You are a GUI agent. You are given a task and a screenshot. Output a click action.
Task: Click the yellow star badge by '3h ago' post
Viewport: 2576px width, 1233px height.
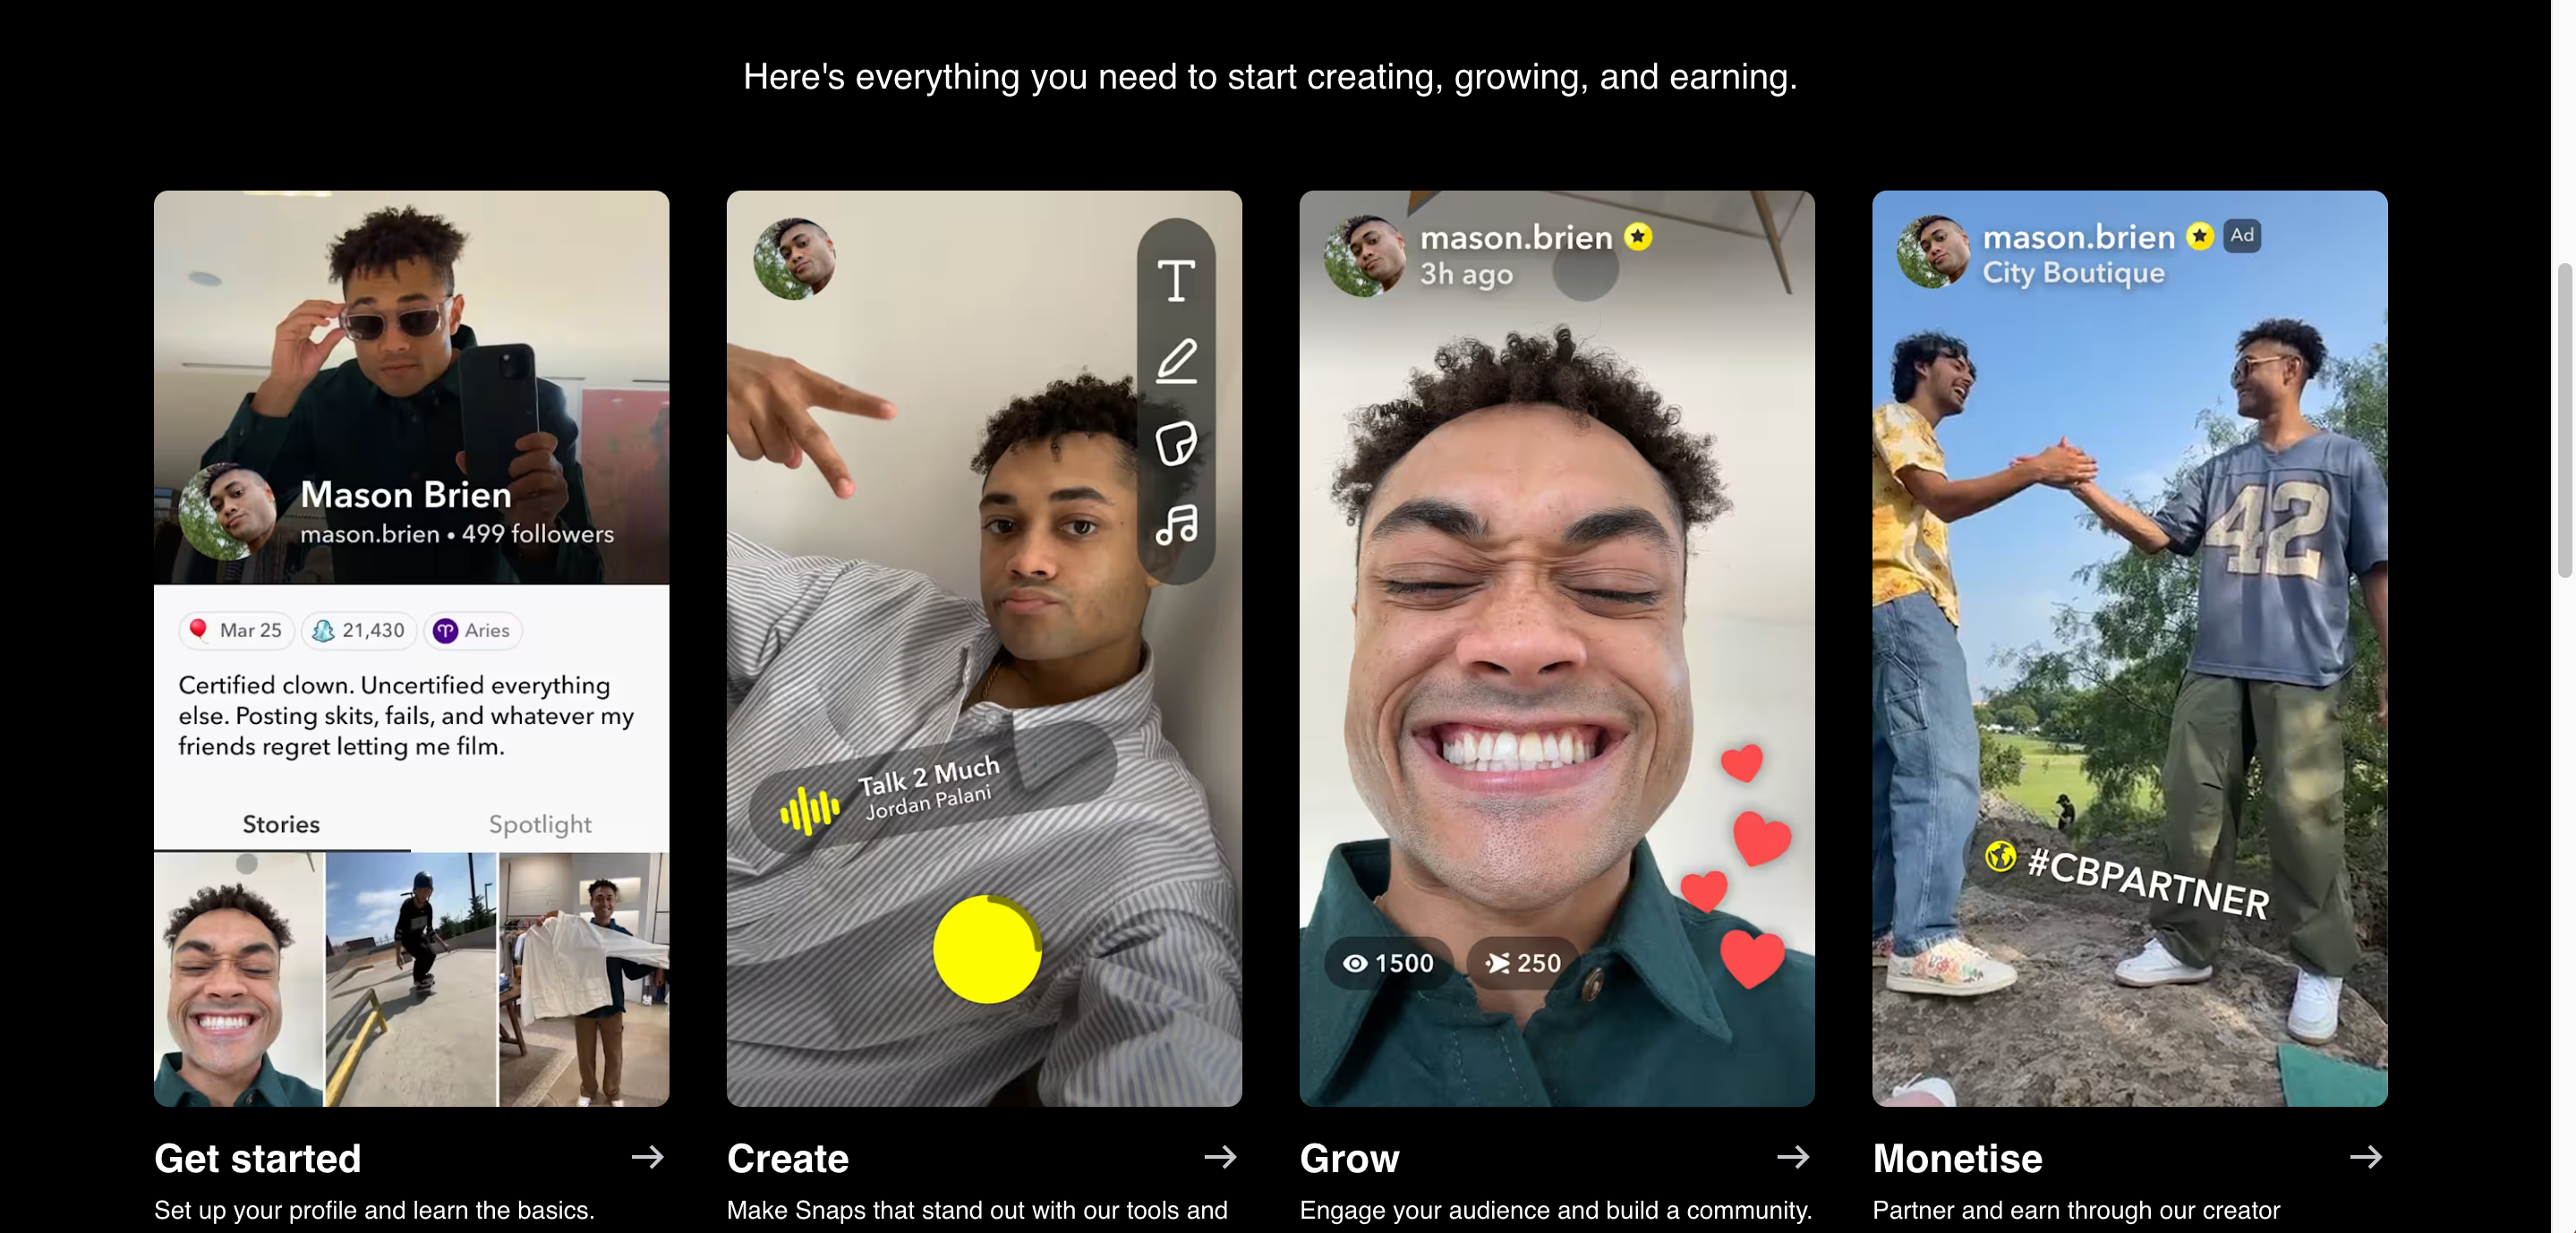(x=1638, y=237)
